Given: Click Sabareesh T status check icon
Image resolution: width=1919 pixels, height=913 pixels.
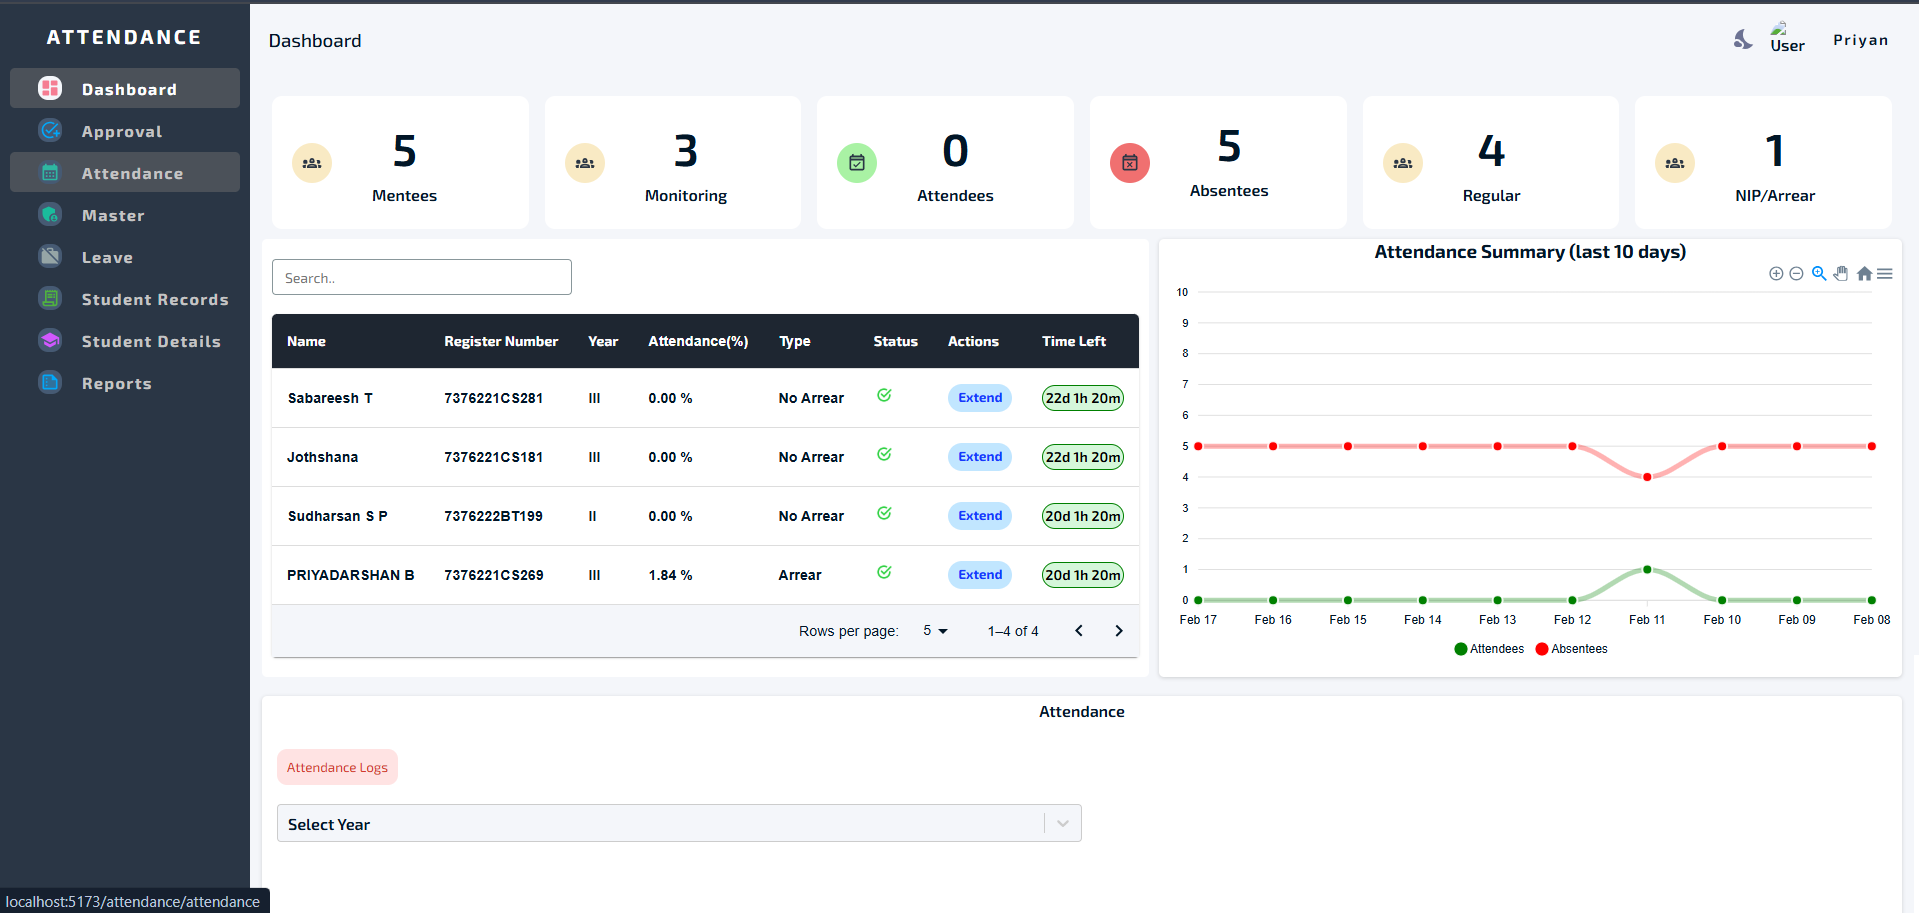Looking at the screenshot, I should tap(884, 395).
